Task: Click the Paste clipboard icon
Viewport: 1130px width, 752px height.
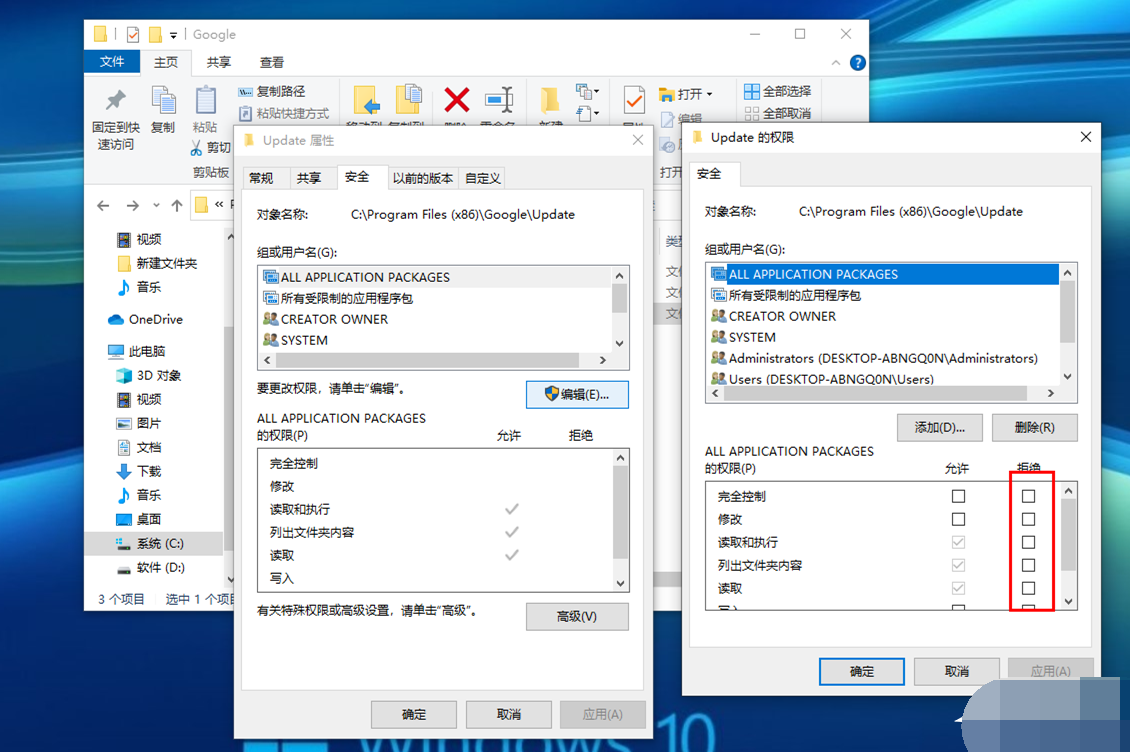Action: (205, 101)
